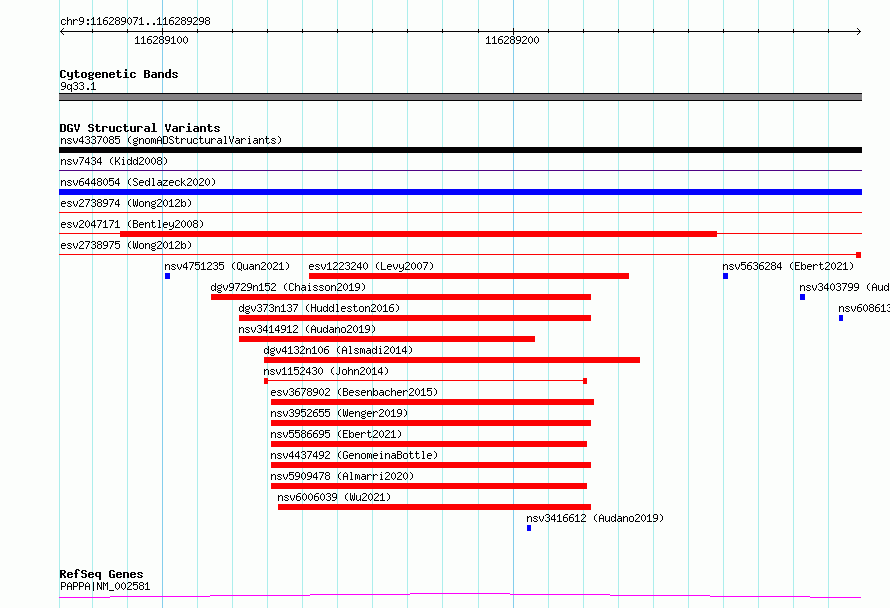Click the chr9:116289071..116289298 coordinate label
The width and height of the screenshot is (890, 608).
(x=135, y=22)
